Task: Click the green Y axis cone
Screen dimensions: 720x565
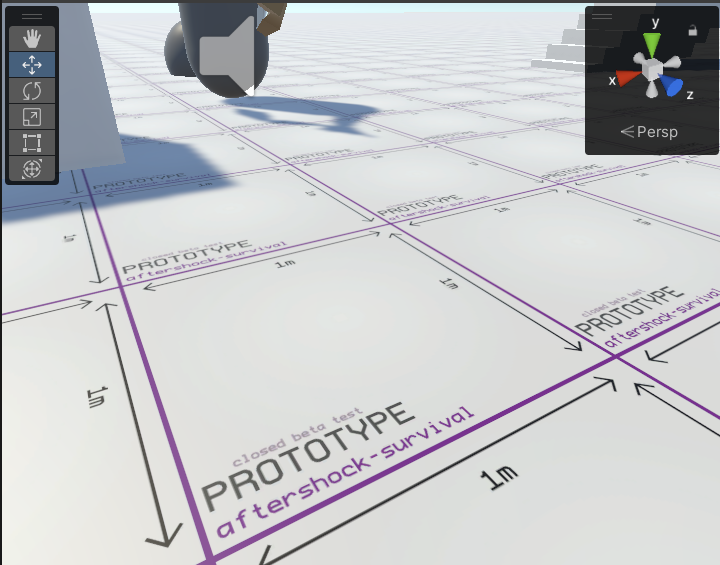Action: point(652,44)
